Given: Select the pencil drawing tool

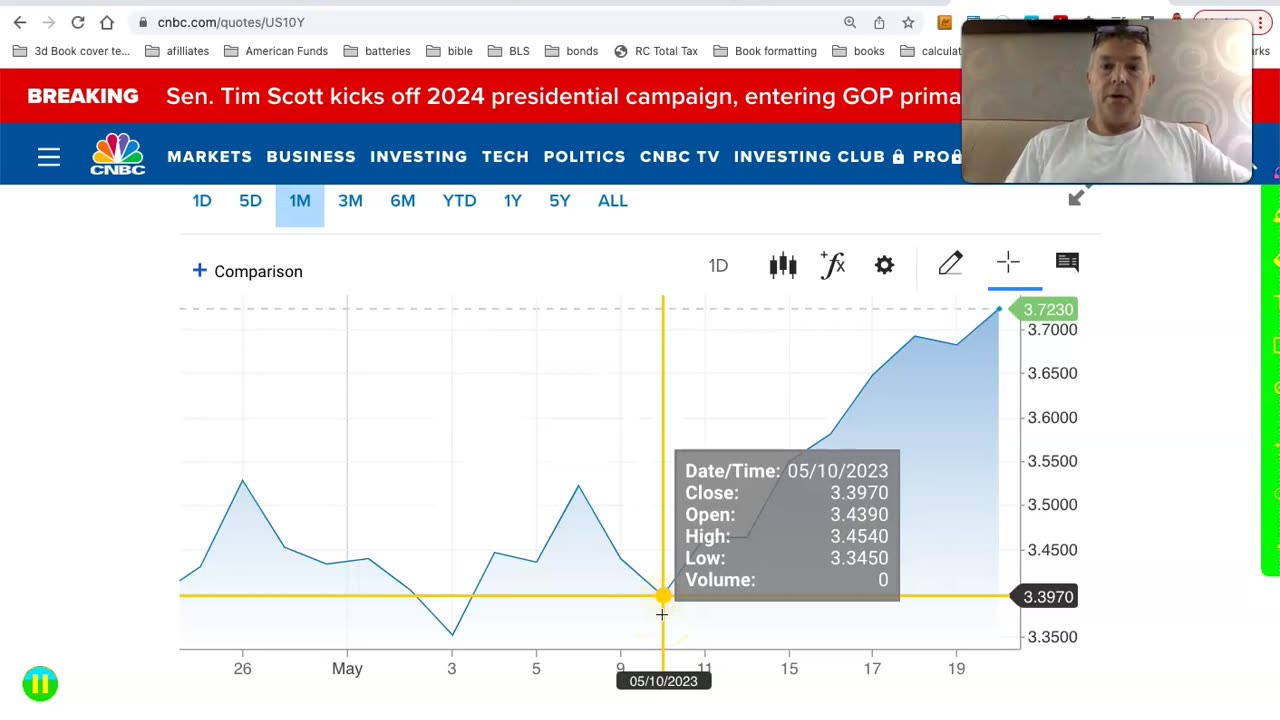Looking at the screenshot, I should 950,263.
